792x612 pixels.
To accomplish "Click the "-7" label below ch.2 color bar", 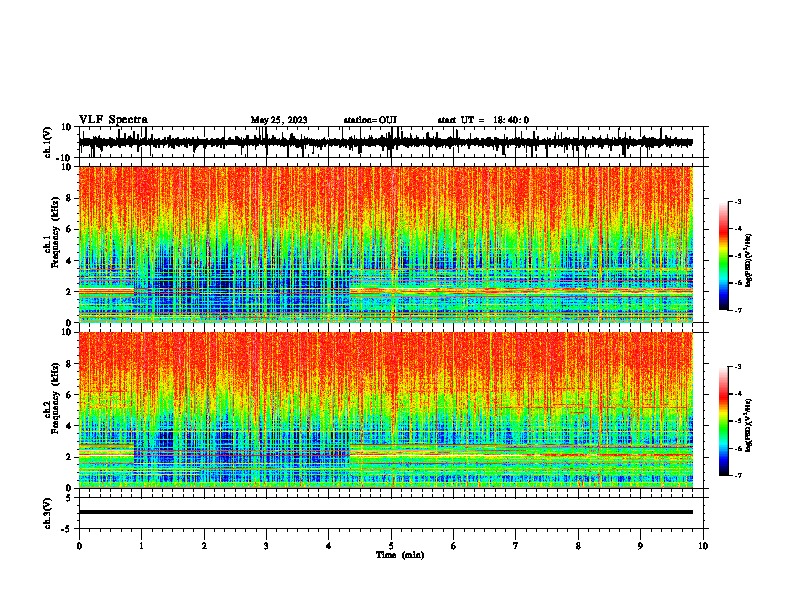I will tap(737, 475).
